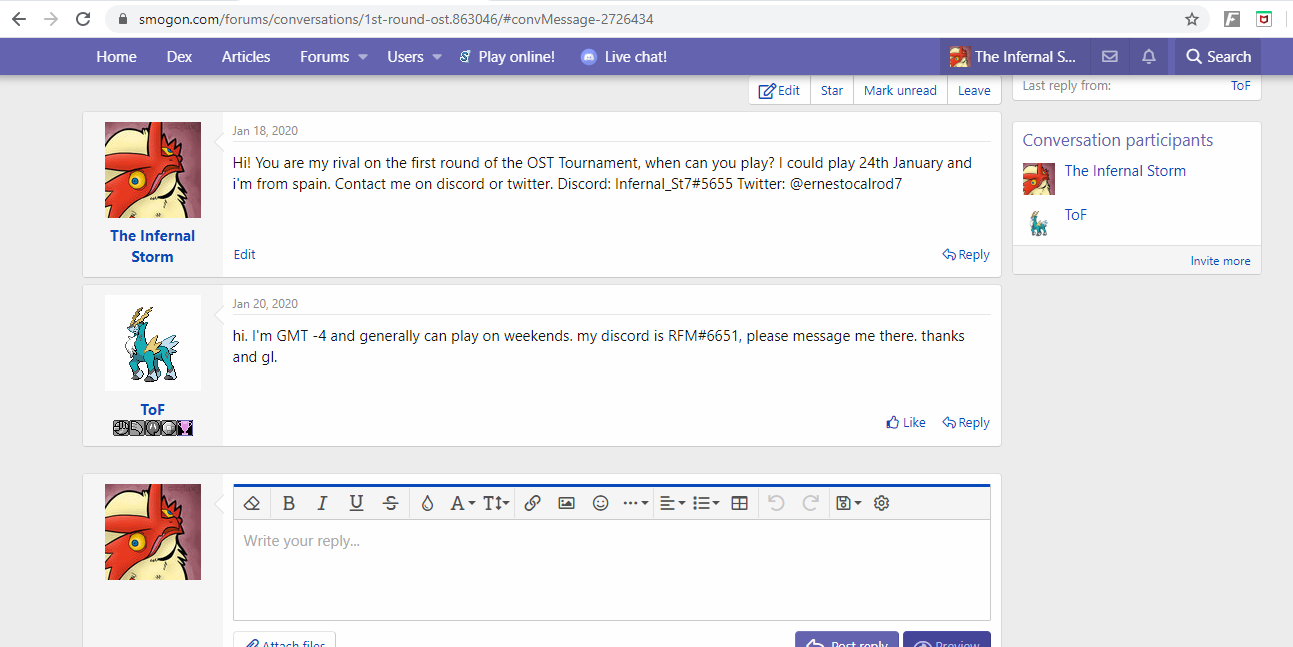Open the editor settings gear icon
Image resolution: width=1293 pixels, height=647 pixels.
(881, 503)
